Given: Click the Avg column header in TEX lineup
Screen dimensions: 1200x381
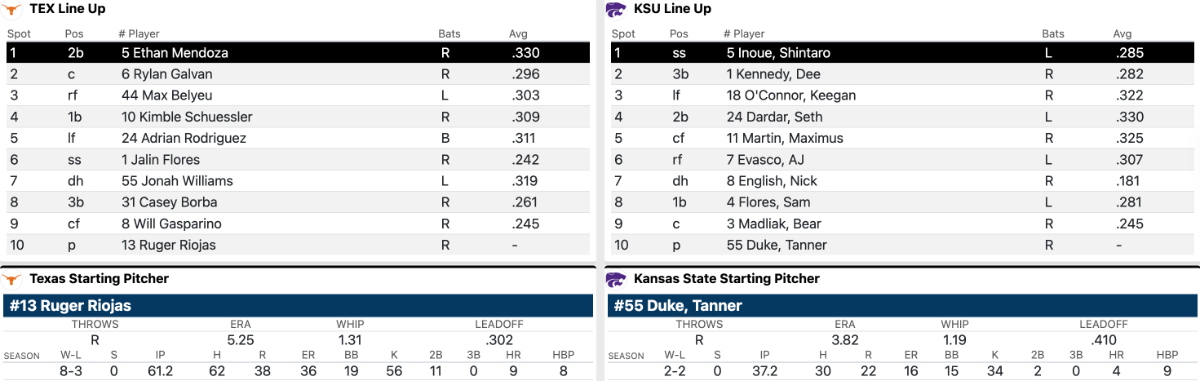Looking at the screenshot, I should pos(517,34).
